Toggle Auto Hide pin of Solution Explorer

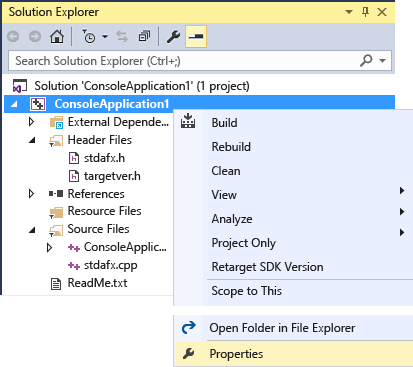pos(365,12)
